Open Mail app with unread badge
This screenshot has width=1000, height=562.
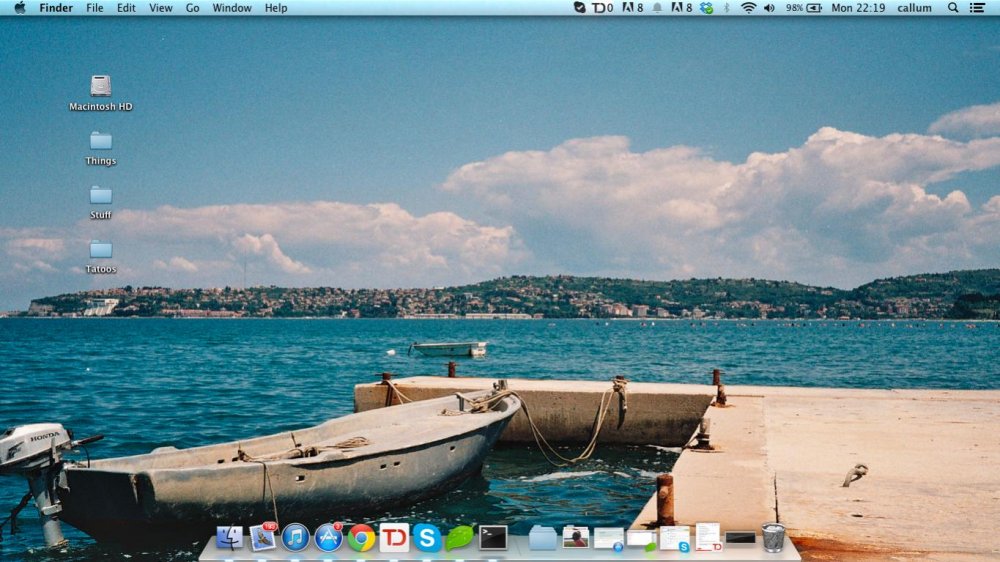pos(263,538)
